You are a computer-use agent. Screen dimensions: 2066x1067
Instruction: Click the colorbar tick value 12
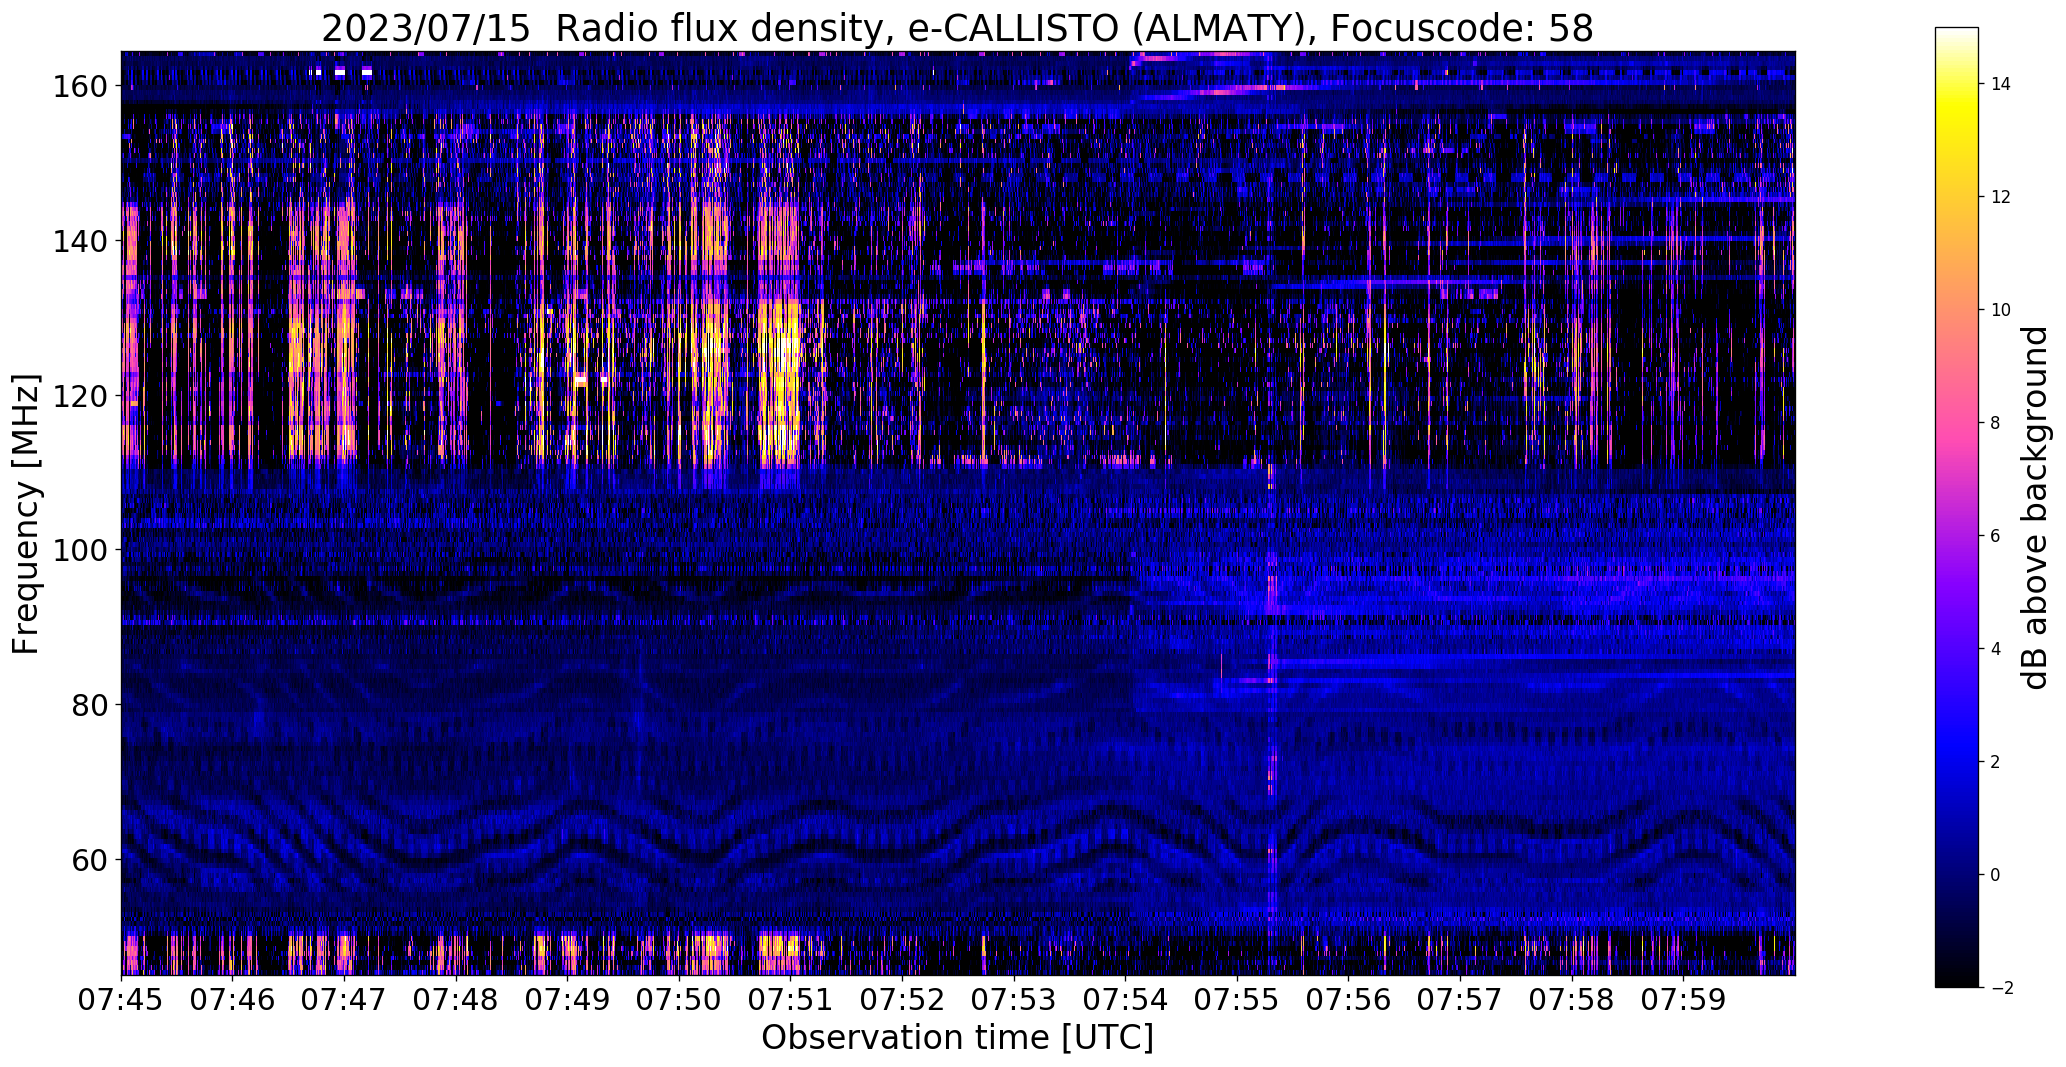[2001, 197]
